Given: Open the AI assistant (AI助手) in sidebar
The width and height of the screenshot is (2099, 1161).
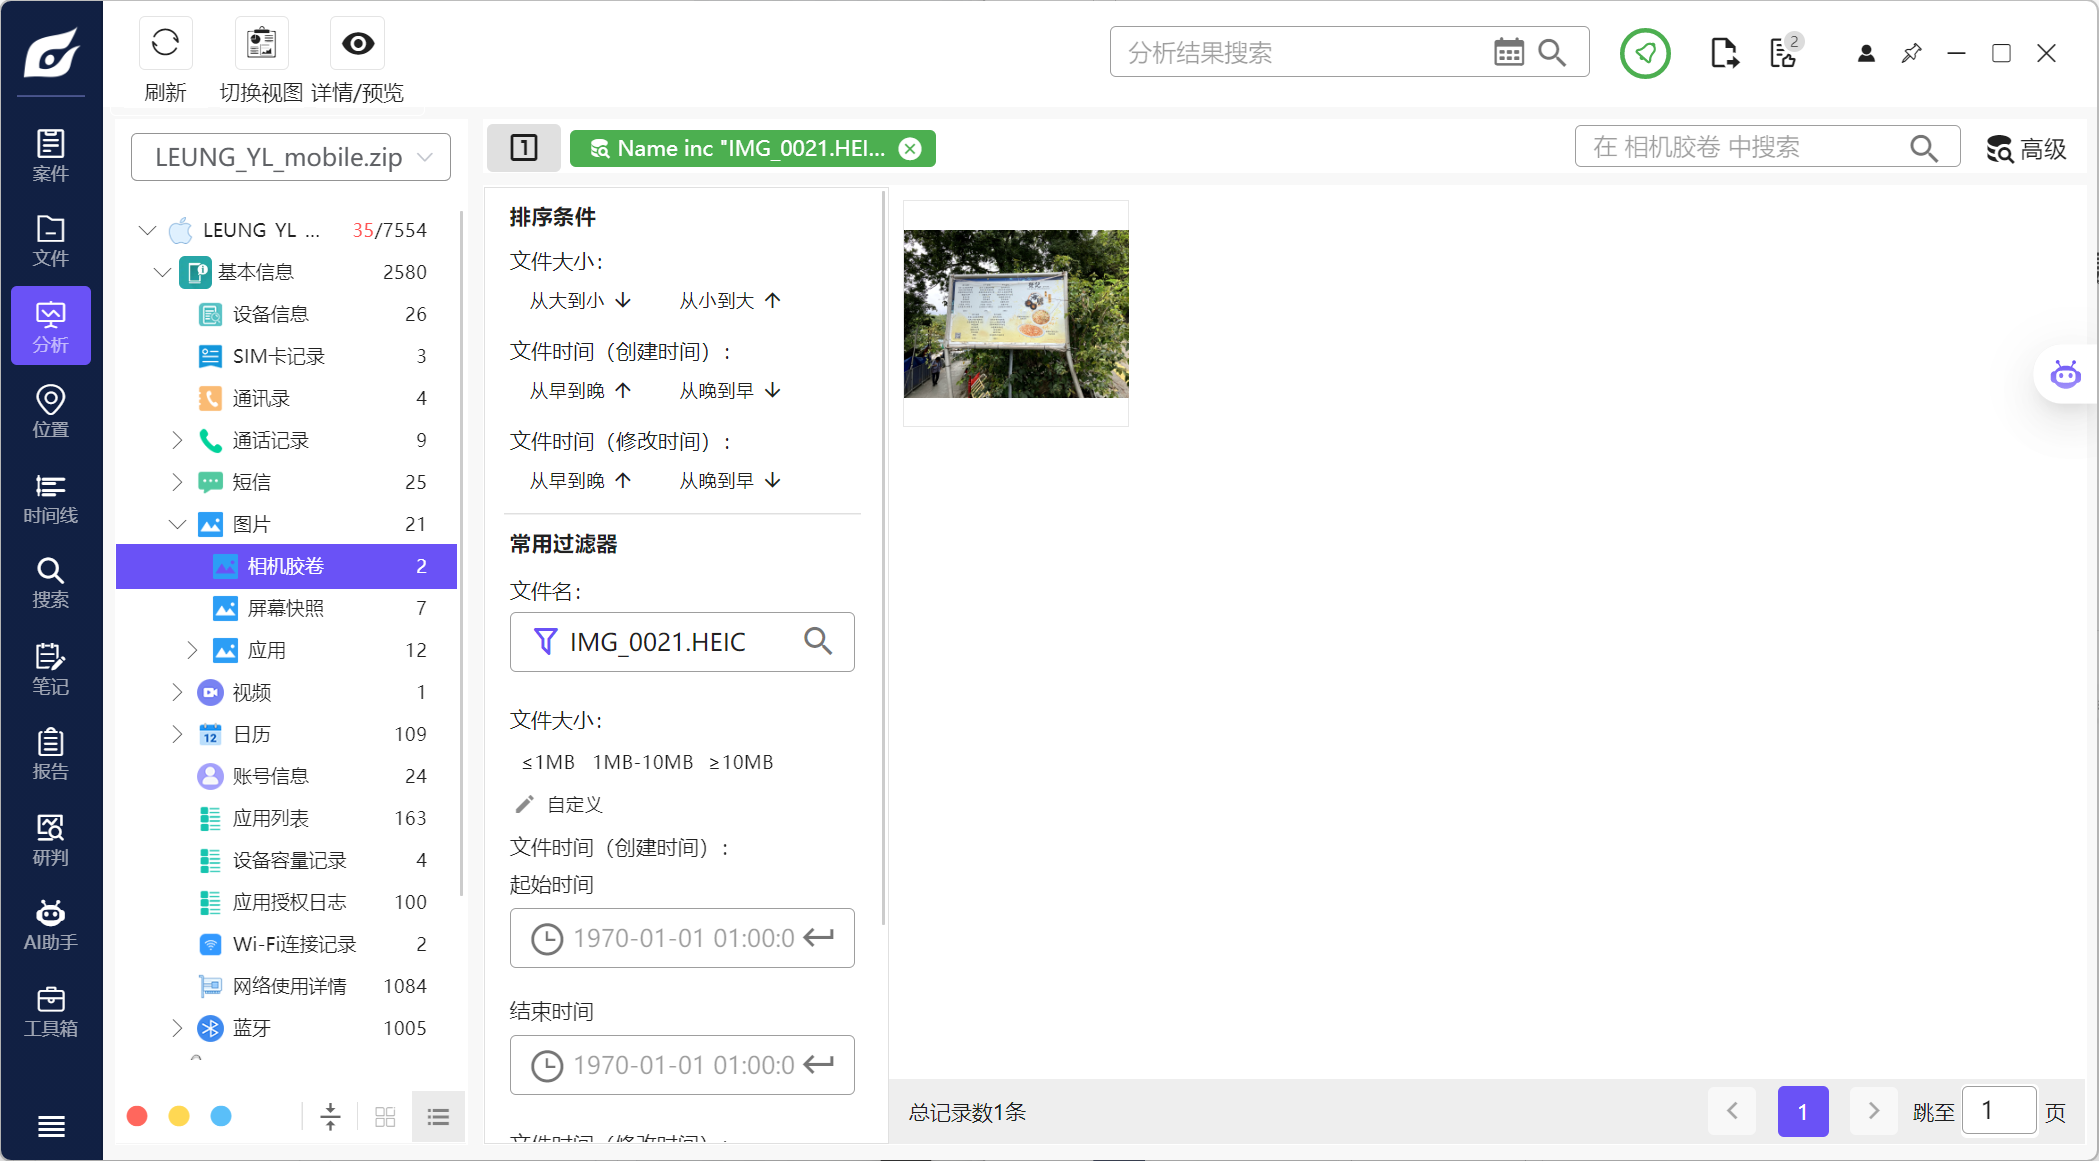Looking at the screenshot, I should (50, 925).
